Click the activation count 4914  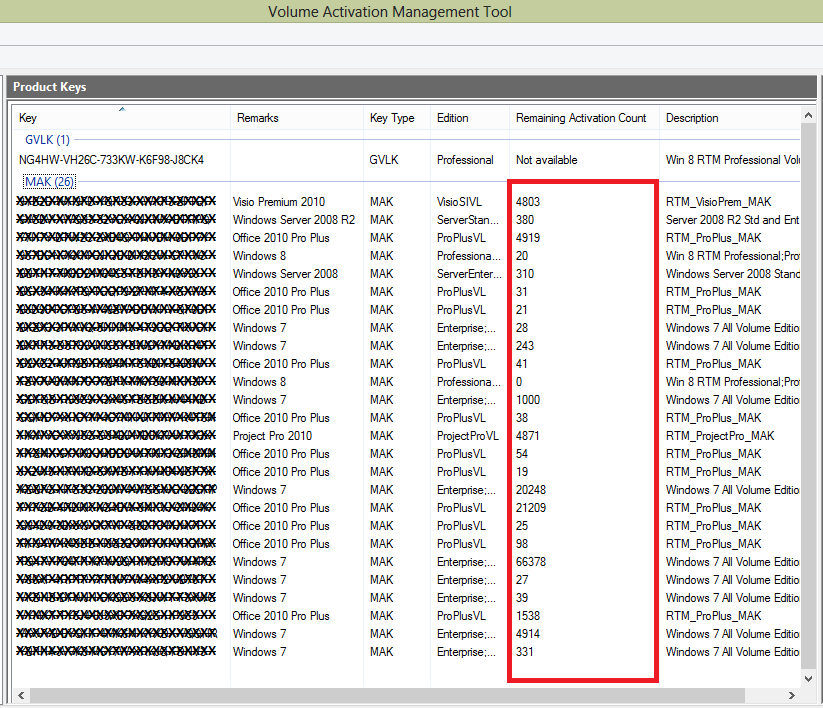tap(528, 633)
